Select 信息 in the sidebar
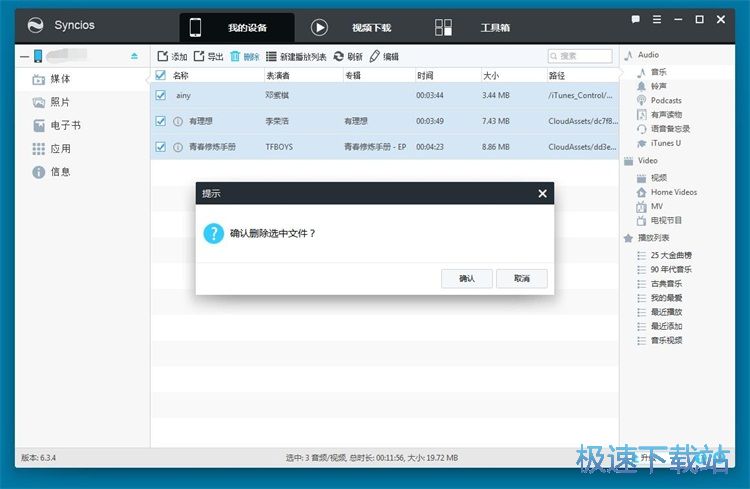The width and height of the screenshot is (750, 489). click(x=51, y=172)
